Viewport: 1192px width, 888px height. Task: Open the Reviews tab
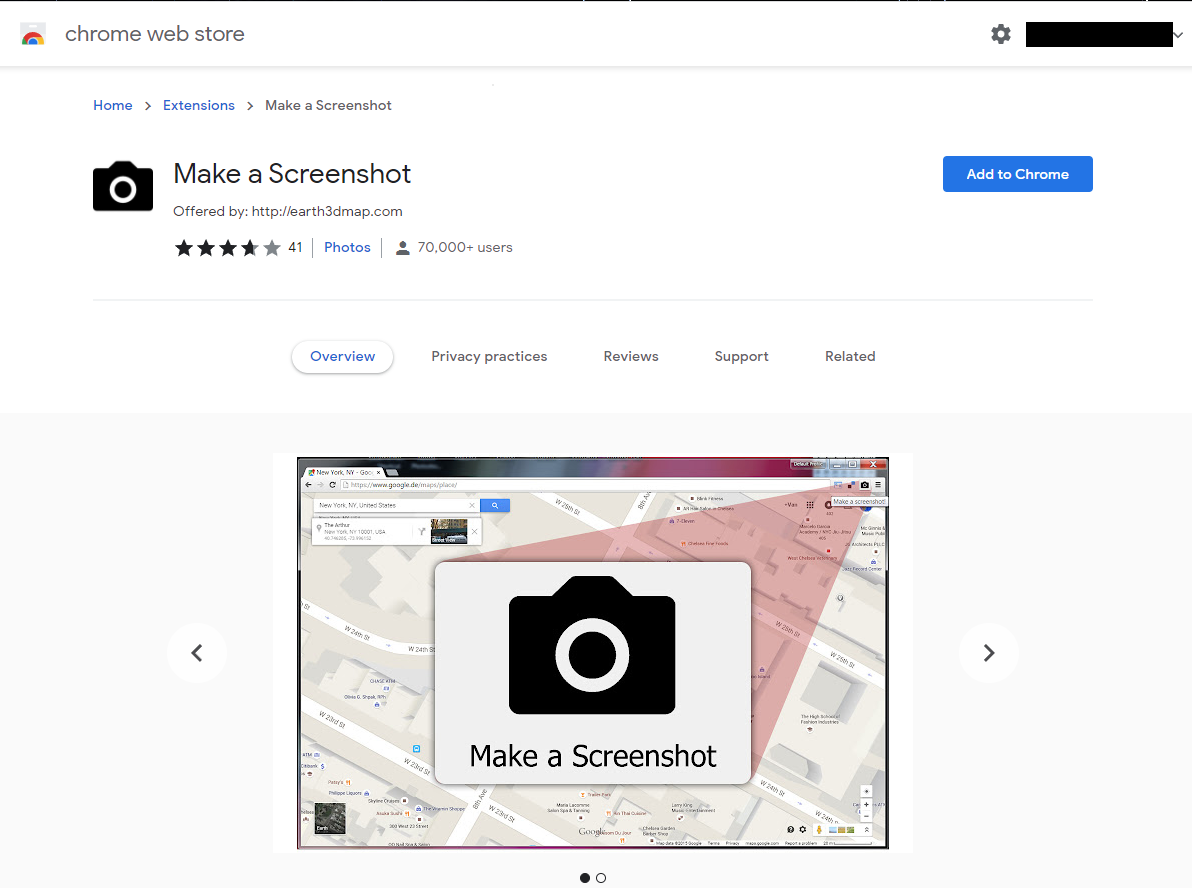[x=631, y=357]
